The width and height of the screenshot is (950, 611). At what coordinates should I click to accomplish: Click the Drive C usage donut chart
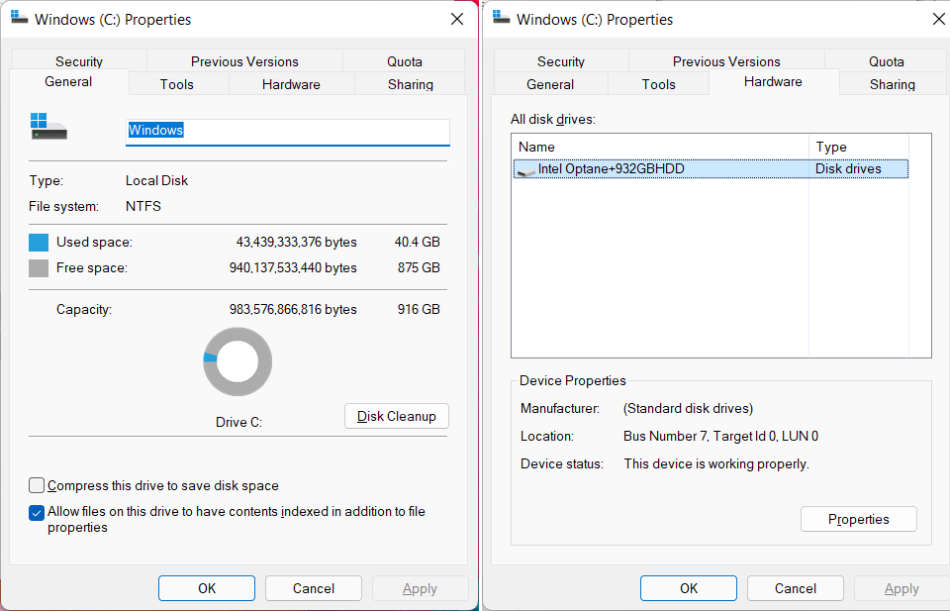pos(238,361)
